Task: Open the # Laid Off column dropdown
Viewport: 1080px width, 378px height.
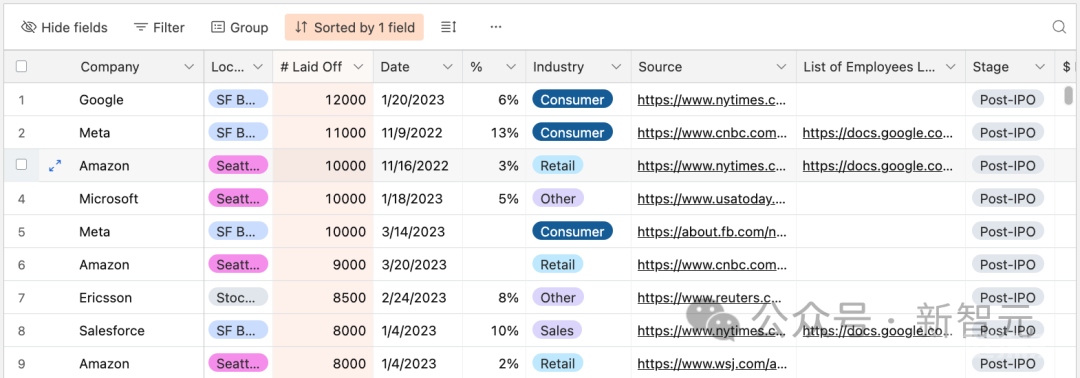Action: (x=358, y=67)
